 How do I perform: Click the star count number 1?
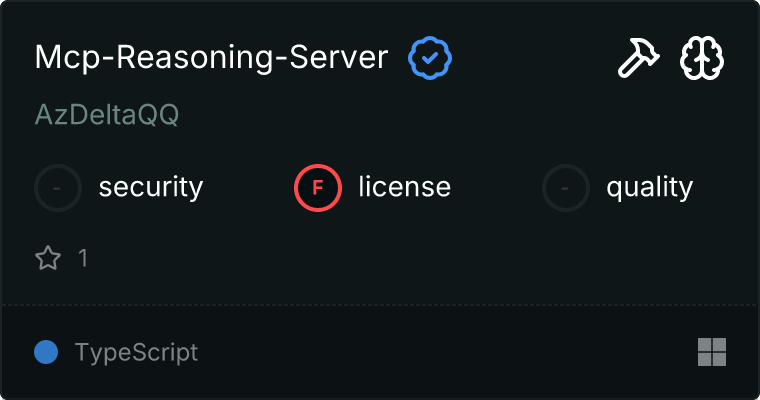point(83,259)
